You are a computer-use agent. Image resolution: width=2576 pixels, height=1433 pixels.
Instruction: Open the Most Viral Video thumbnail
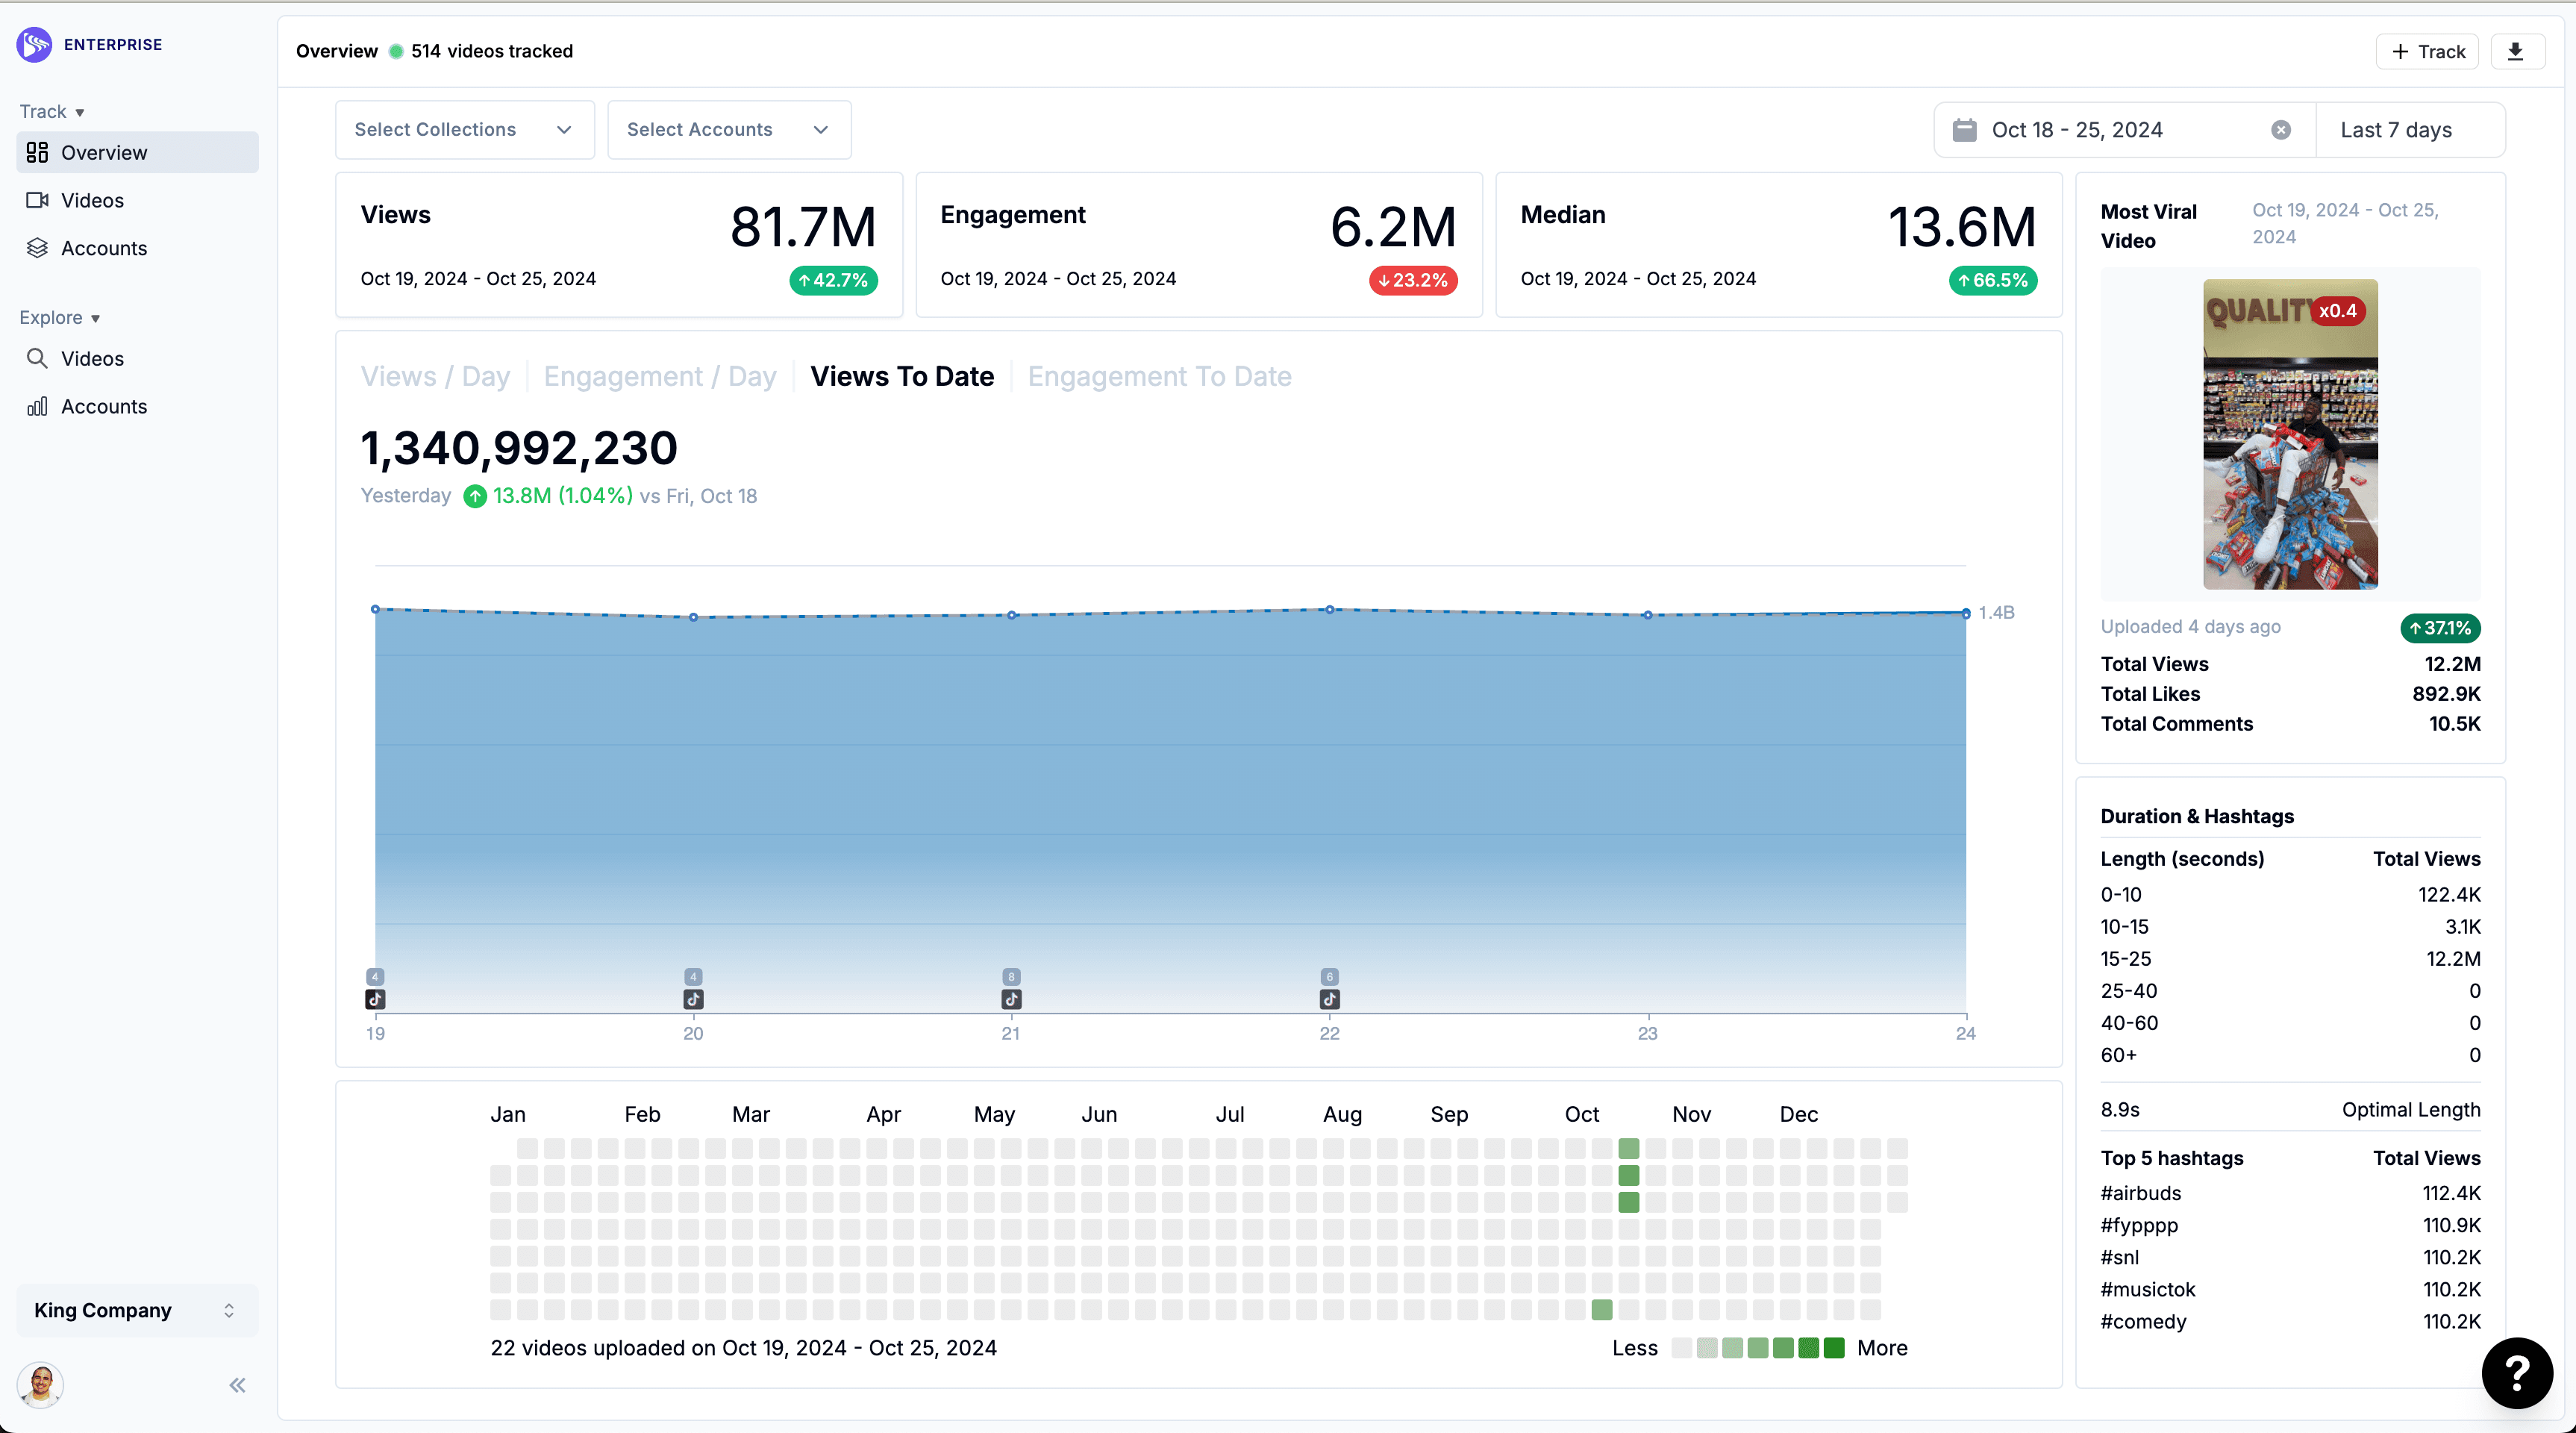(2290, 434)
